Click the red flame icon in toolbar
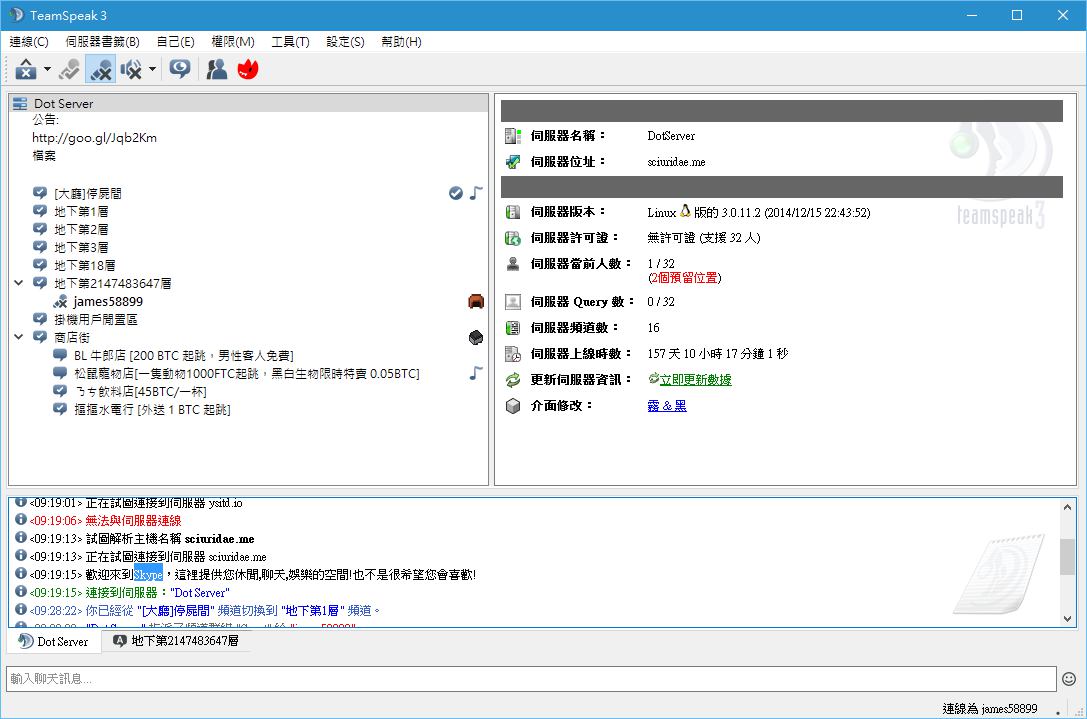The width and height of the screenshot is (1087, 719). pyautogui.click(x=247, y=69)
